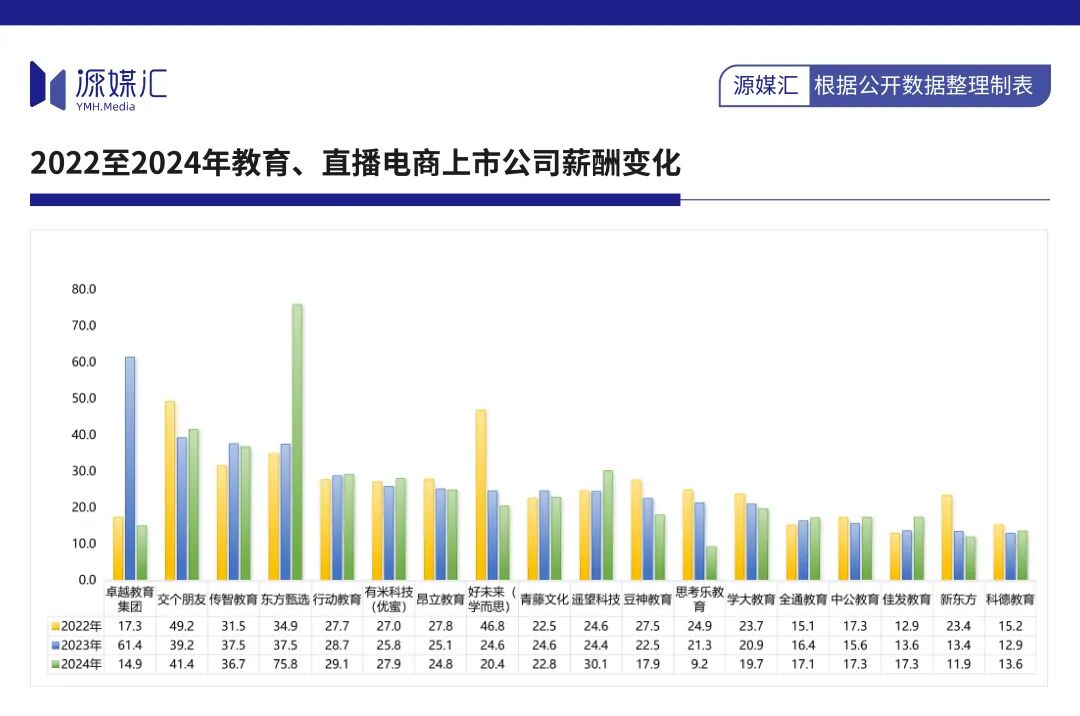Select the 新东方 category label
The height and width of the screenshot is (716, 1080).
pos(958,600)
